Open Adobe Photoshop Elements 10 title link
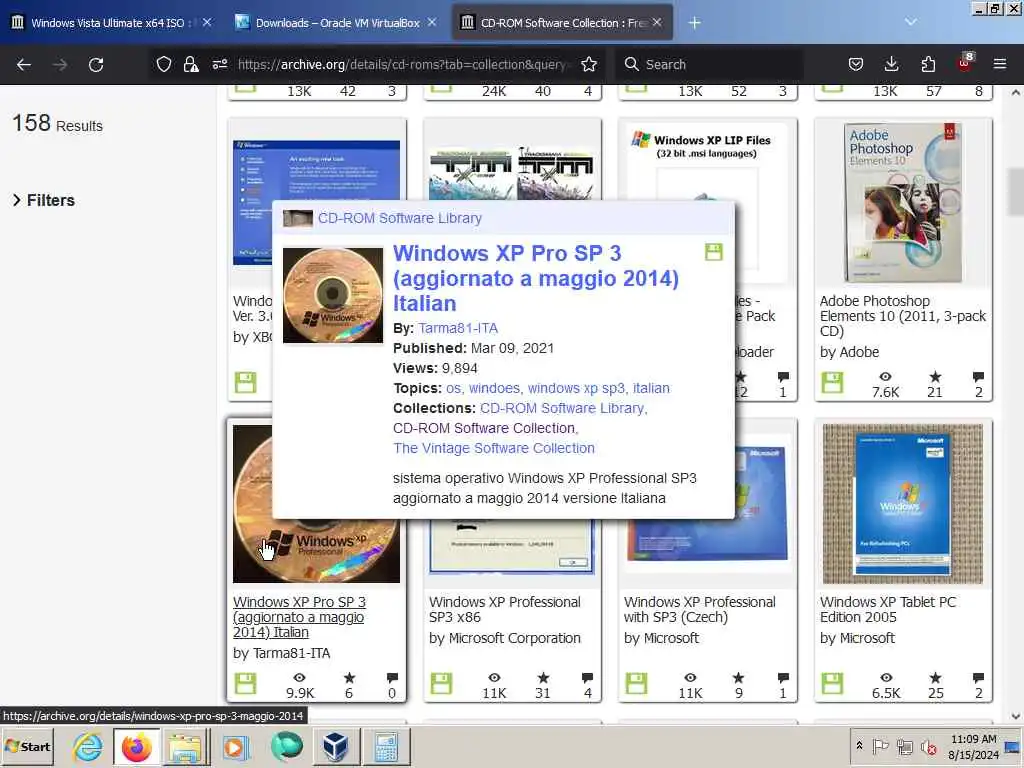1024x768 pixels. click(903, 316)
